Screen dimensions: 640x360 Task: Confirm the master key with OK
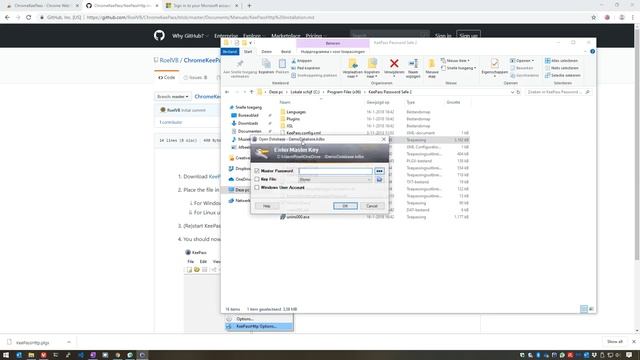[x=345, y=206]
